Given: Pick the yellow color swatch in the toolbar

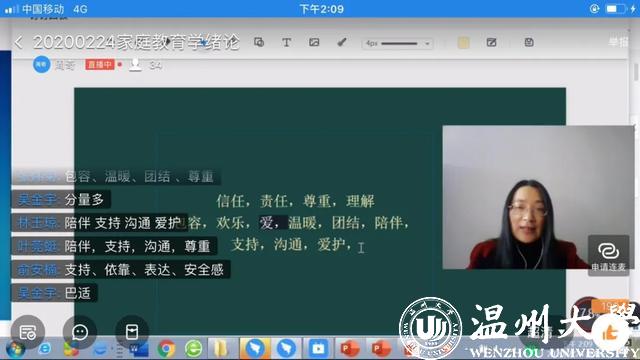Looking at the screenshot, I should 463,42.
